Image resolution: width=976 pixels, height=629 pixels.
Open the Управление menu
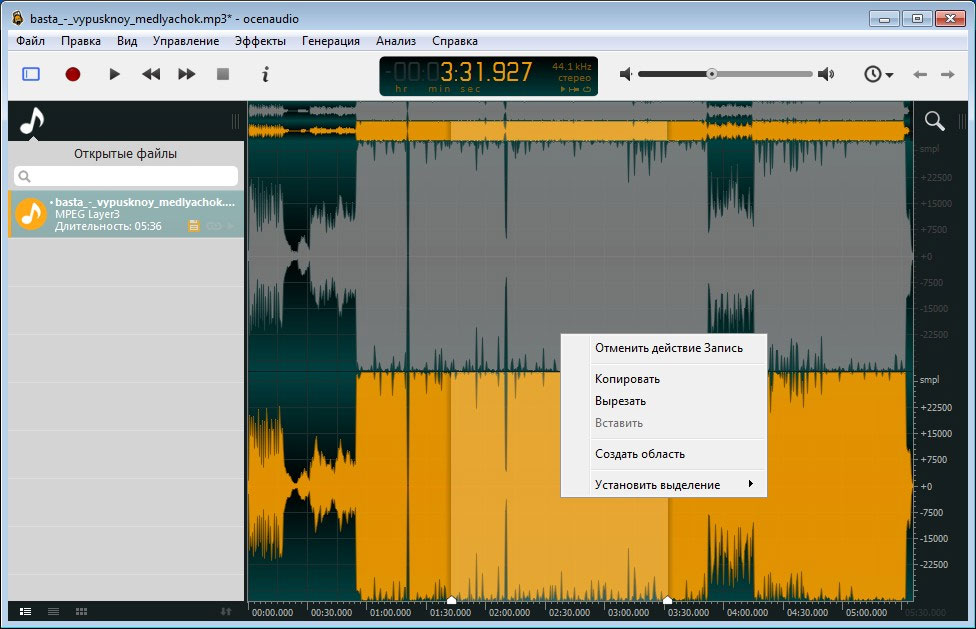coord(185,41)
